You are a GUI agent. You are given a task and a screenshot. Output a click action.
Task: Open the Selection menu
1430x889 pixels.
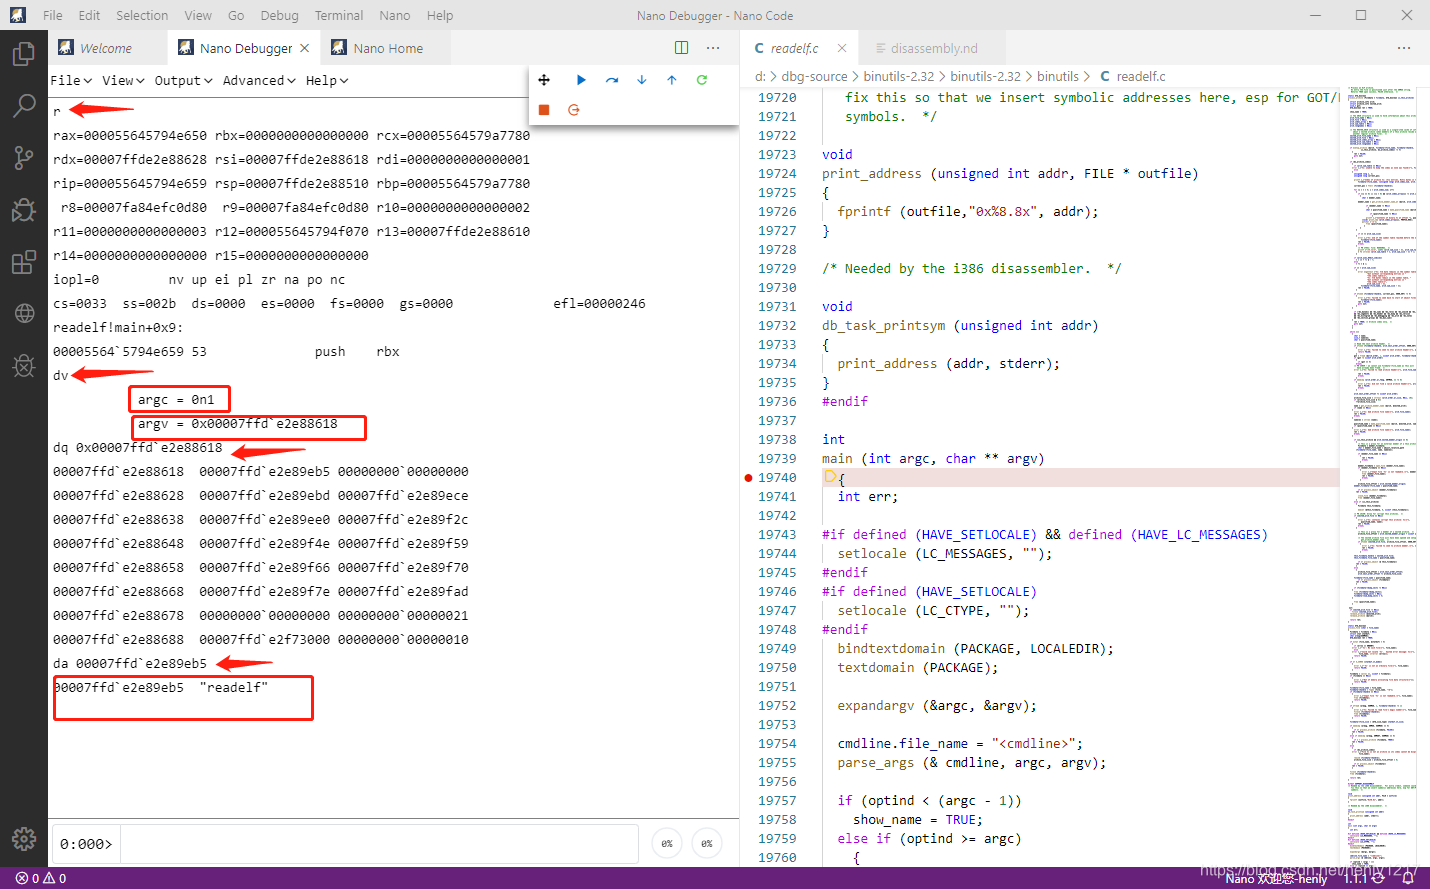142,15
